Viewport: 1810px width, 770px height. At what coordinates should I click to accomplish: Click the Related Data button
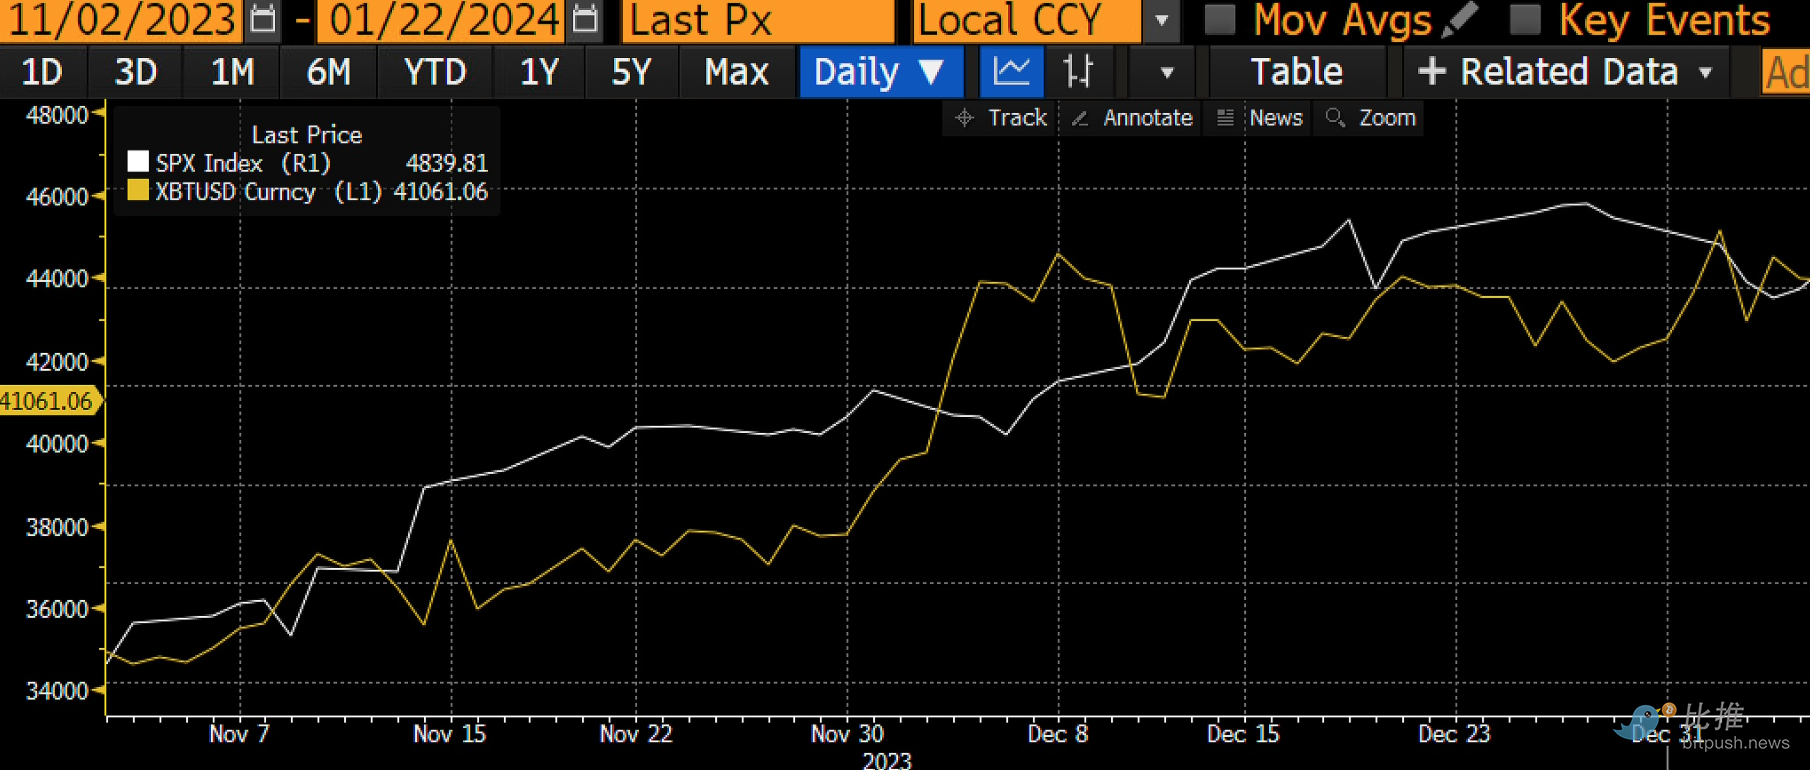1566,72
